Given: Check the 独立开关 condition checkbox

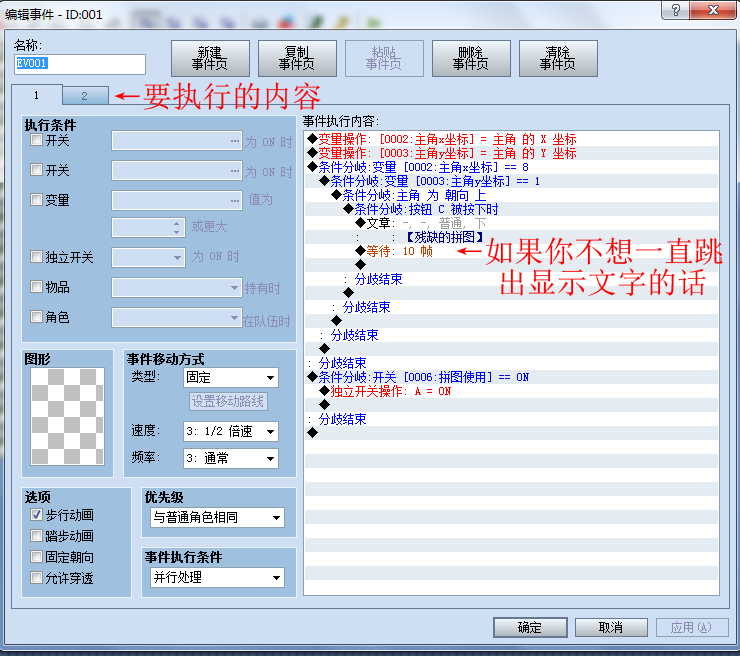Looking at the screenshot, I should point(36,256).
